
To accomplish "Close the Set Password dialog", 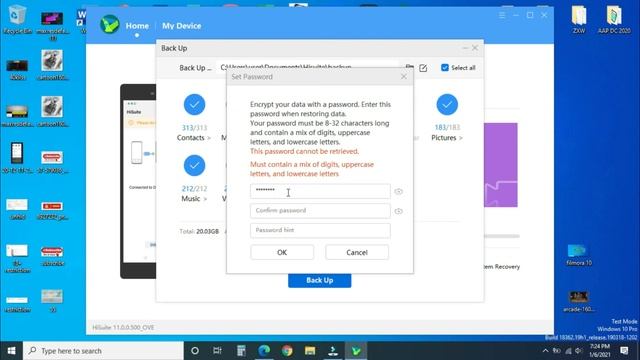I will [404, 77].
